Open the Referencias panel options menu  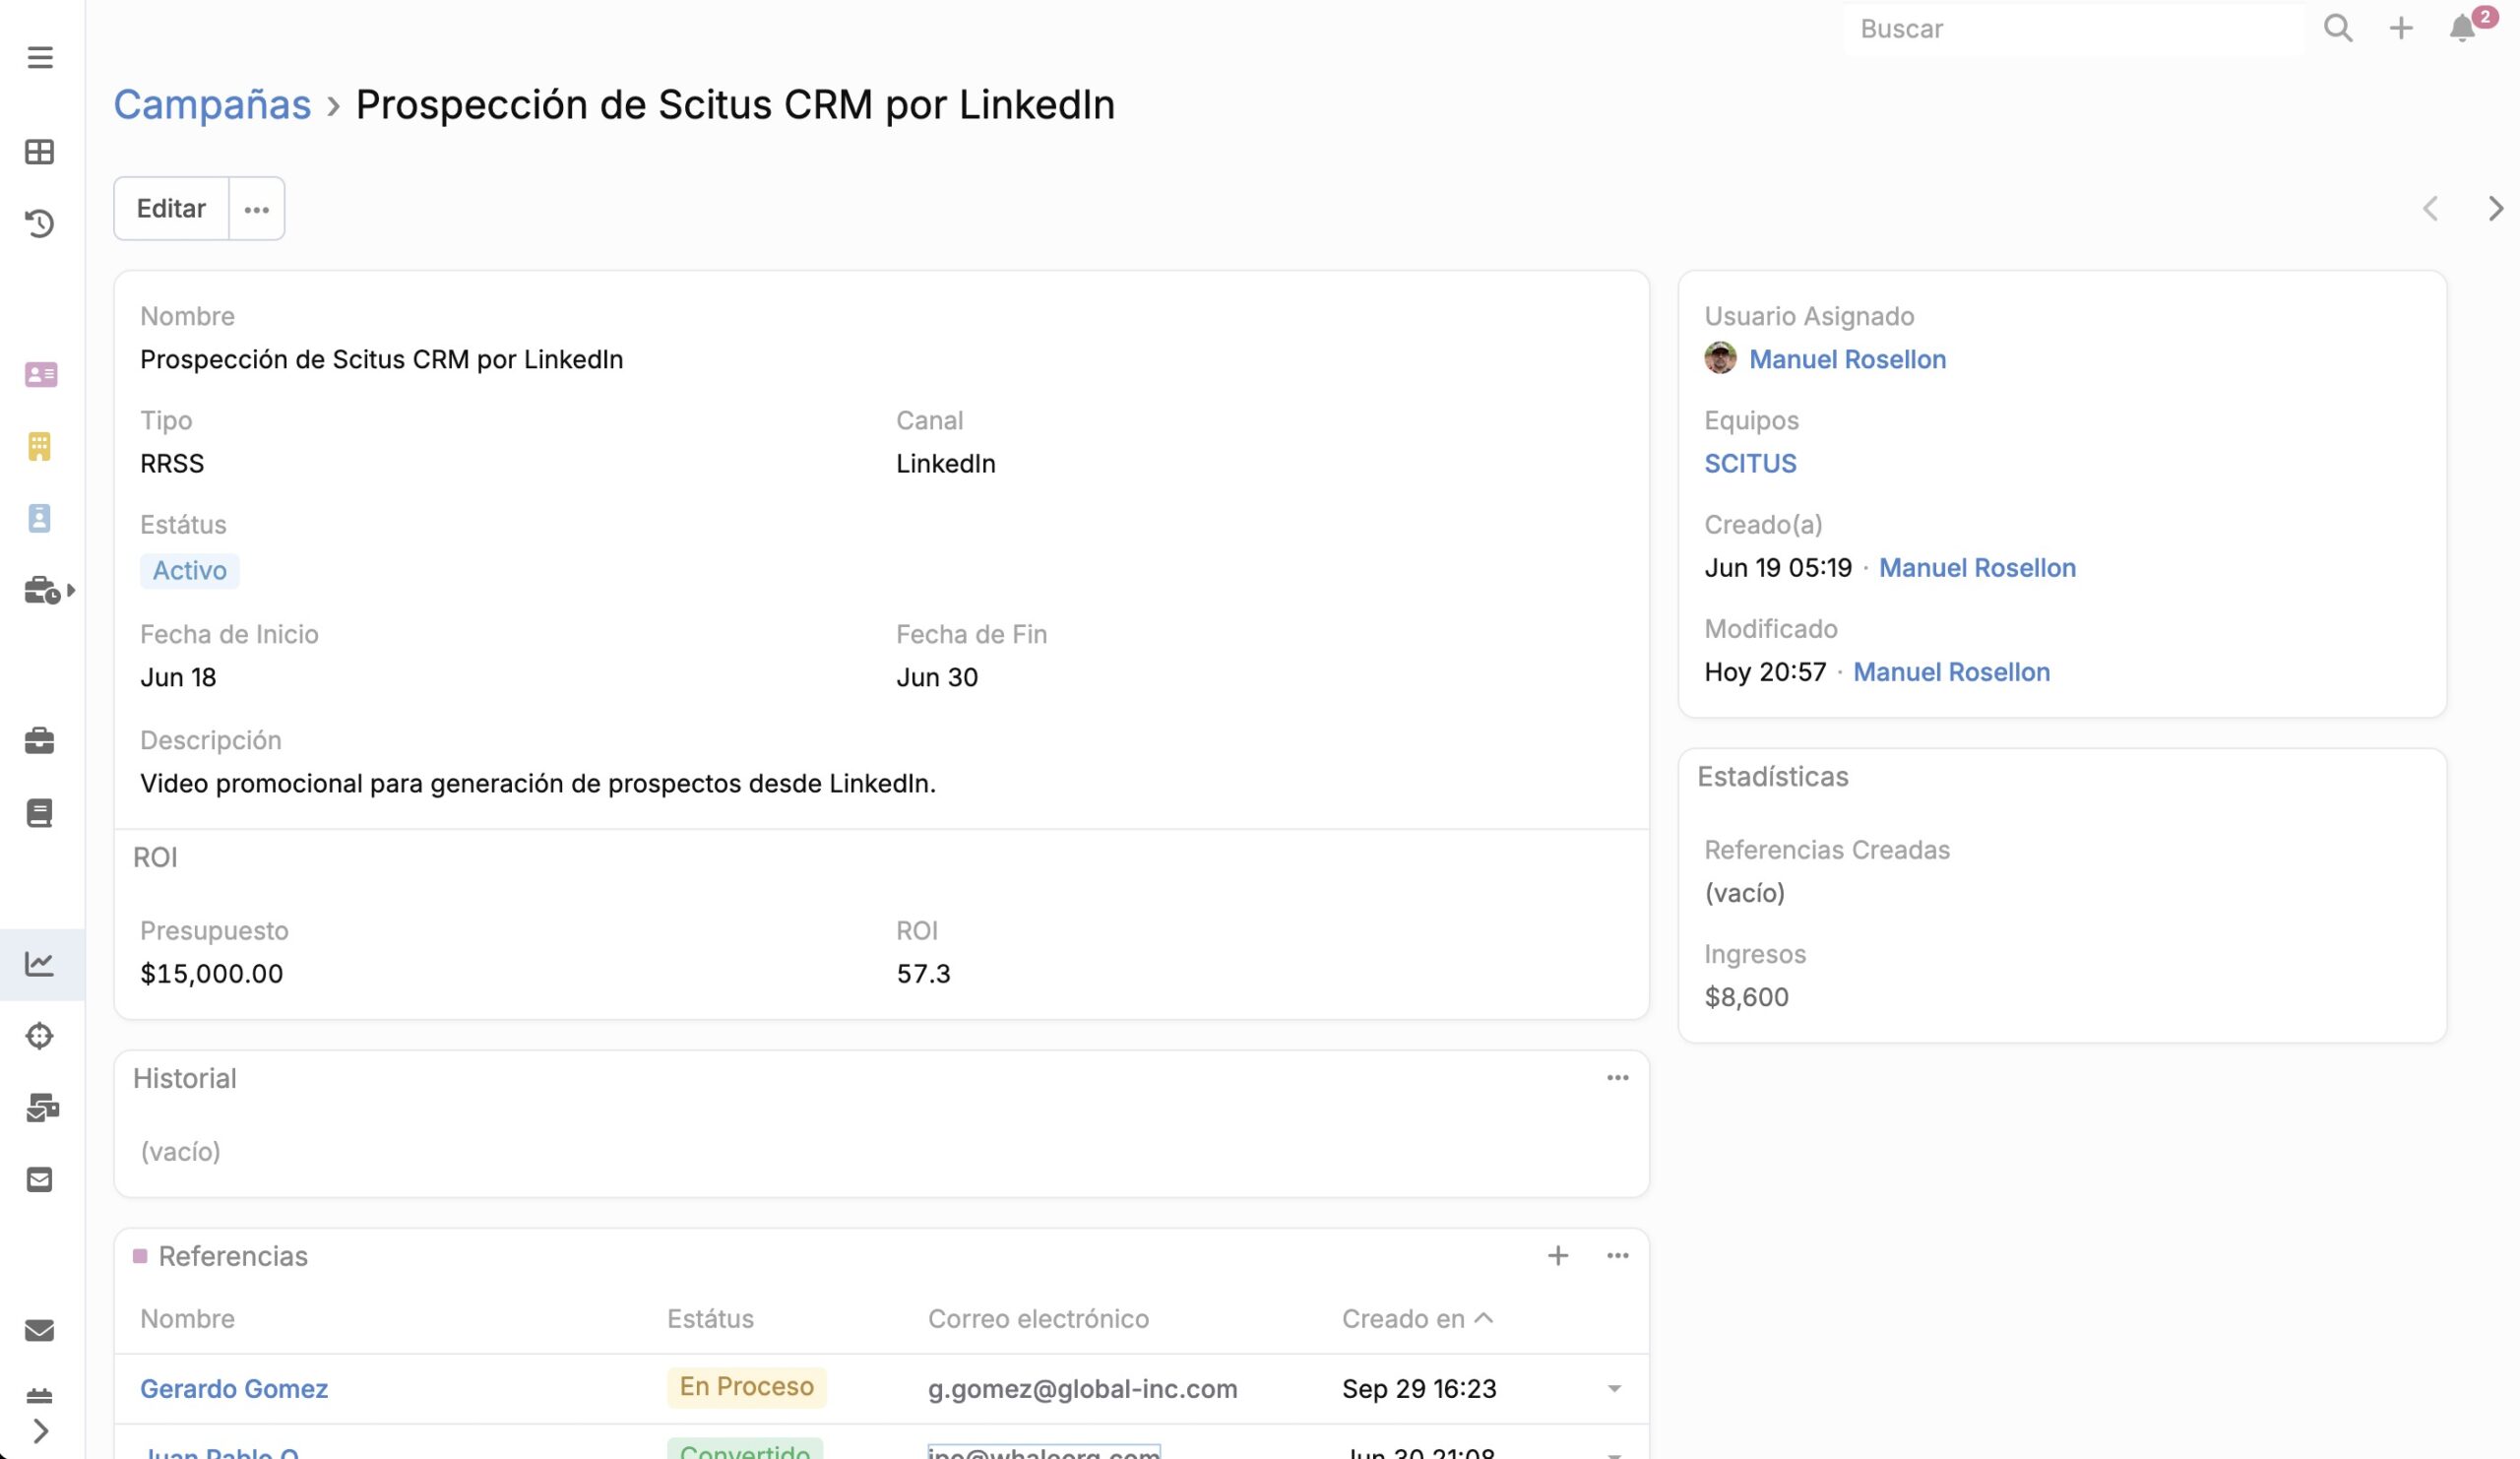point(1617,1256)
